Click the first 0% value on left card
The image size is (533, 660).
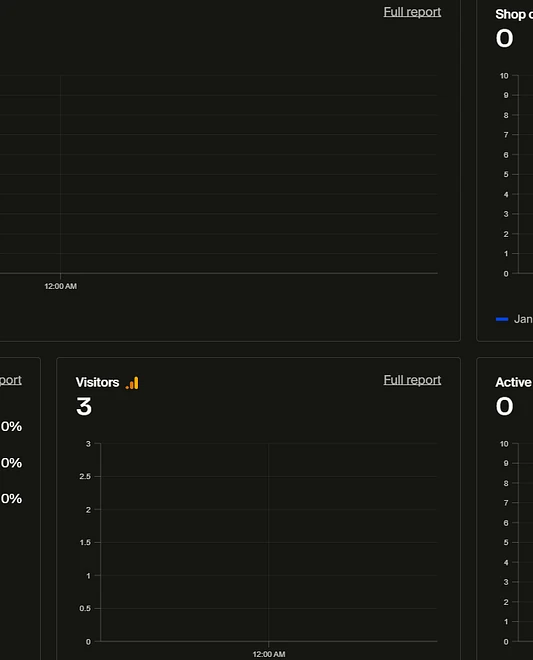pyautogui.click(x=11, y=426)
